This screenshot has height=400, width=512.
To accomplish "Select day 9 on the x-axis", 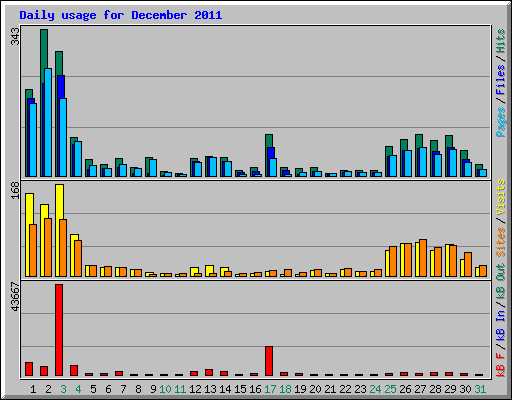I will tap(153, 389).
